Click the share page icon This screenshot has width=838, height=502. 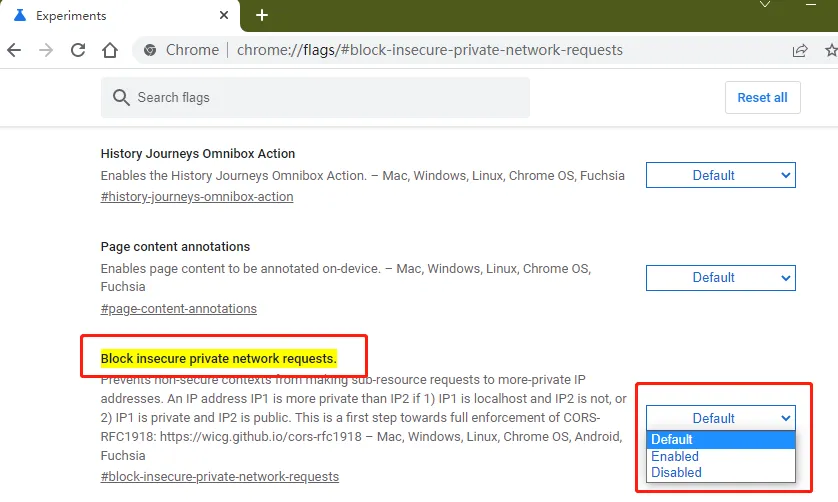point(800,50)
